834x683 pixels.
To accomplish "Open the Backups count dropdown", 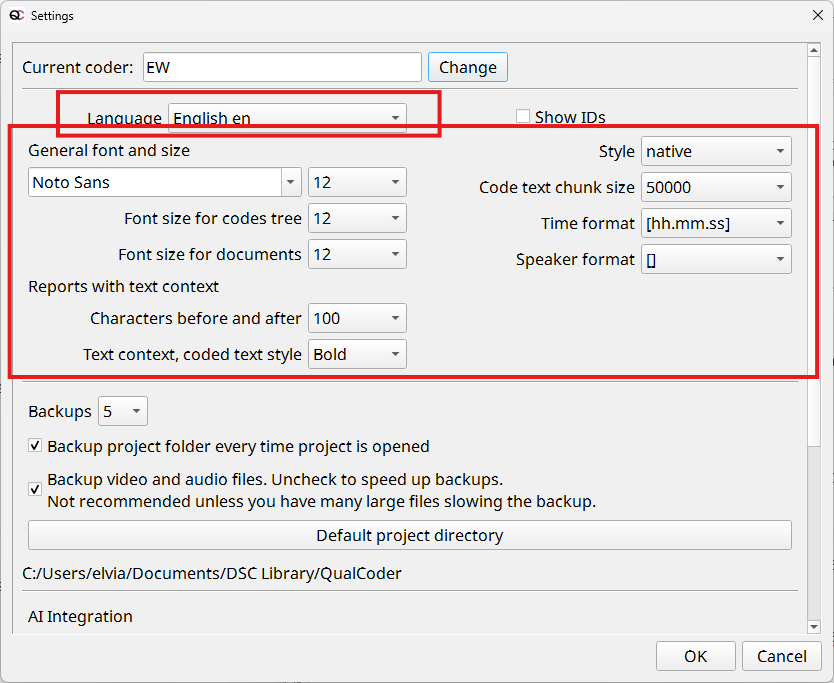I will [123, 411].
